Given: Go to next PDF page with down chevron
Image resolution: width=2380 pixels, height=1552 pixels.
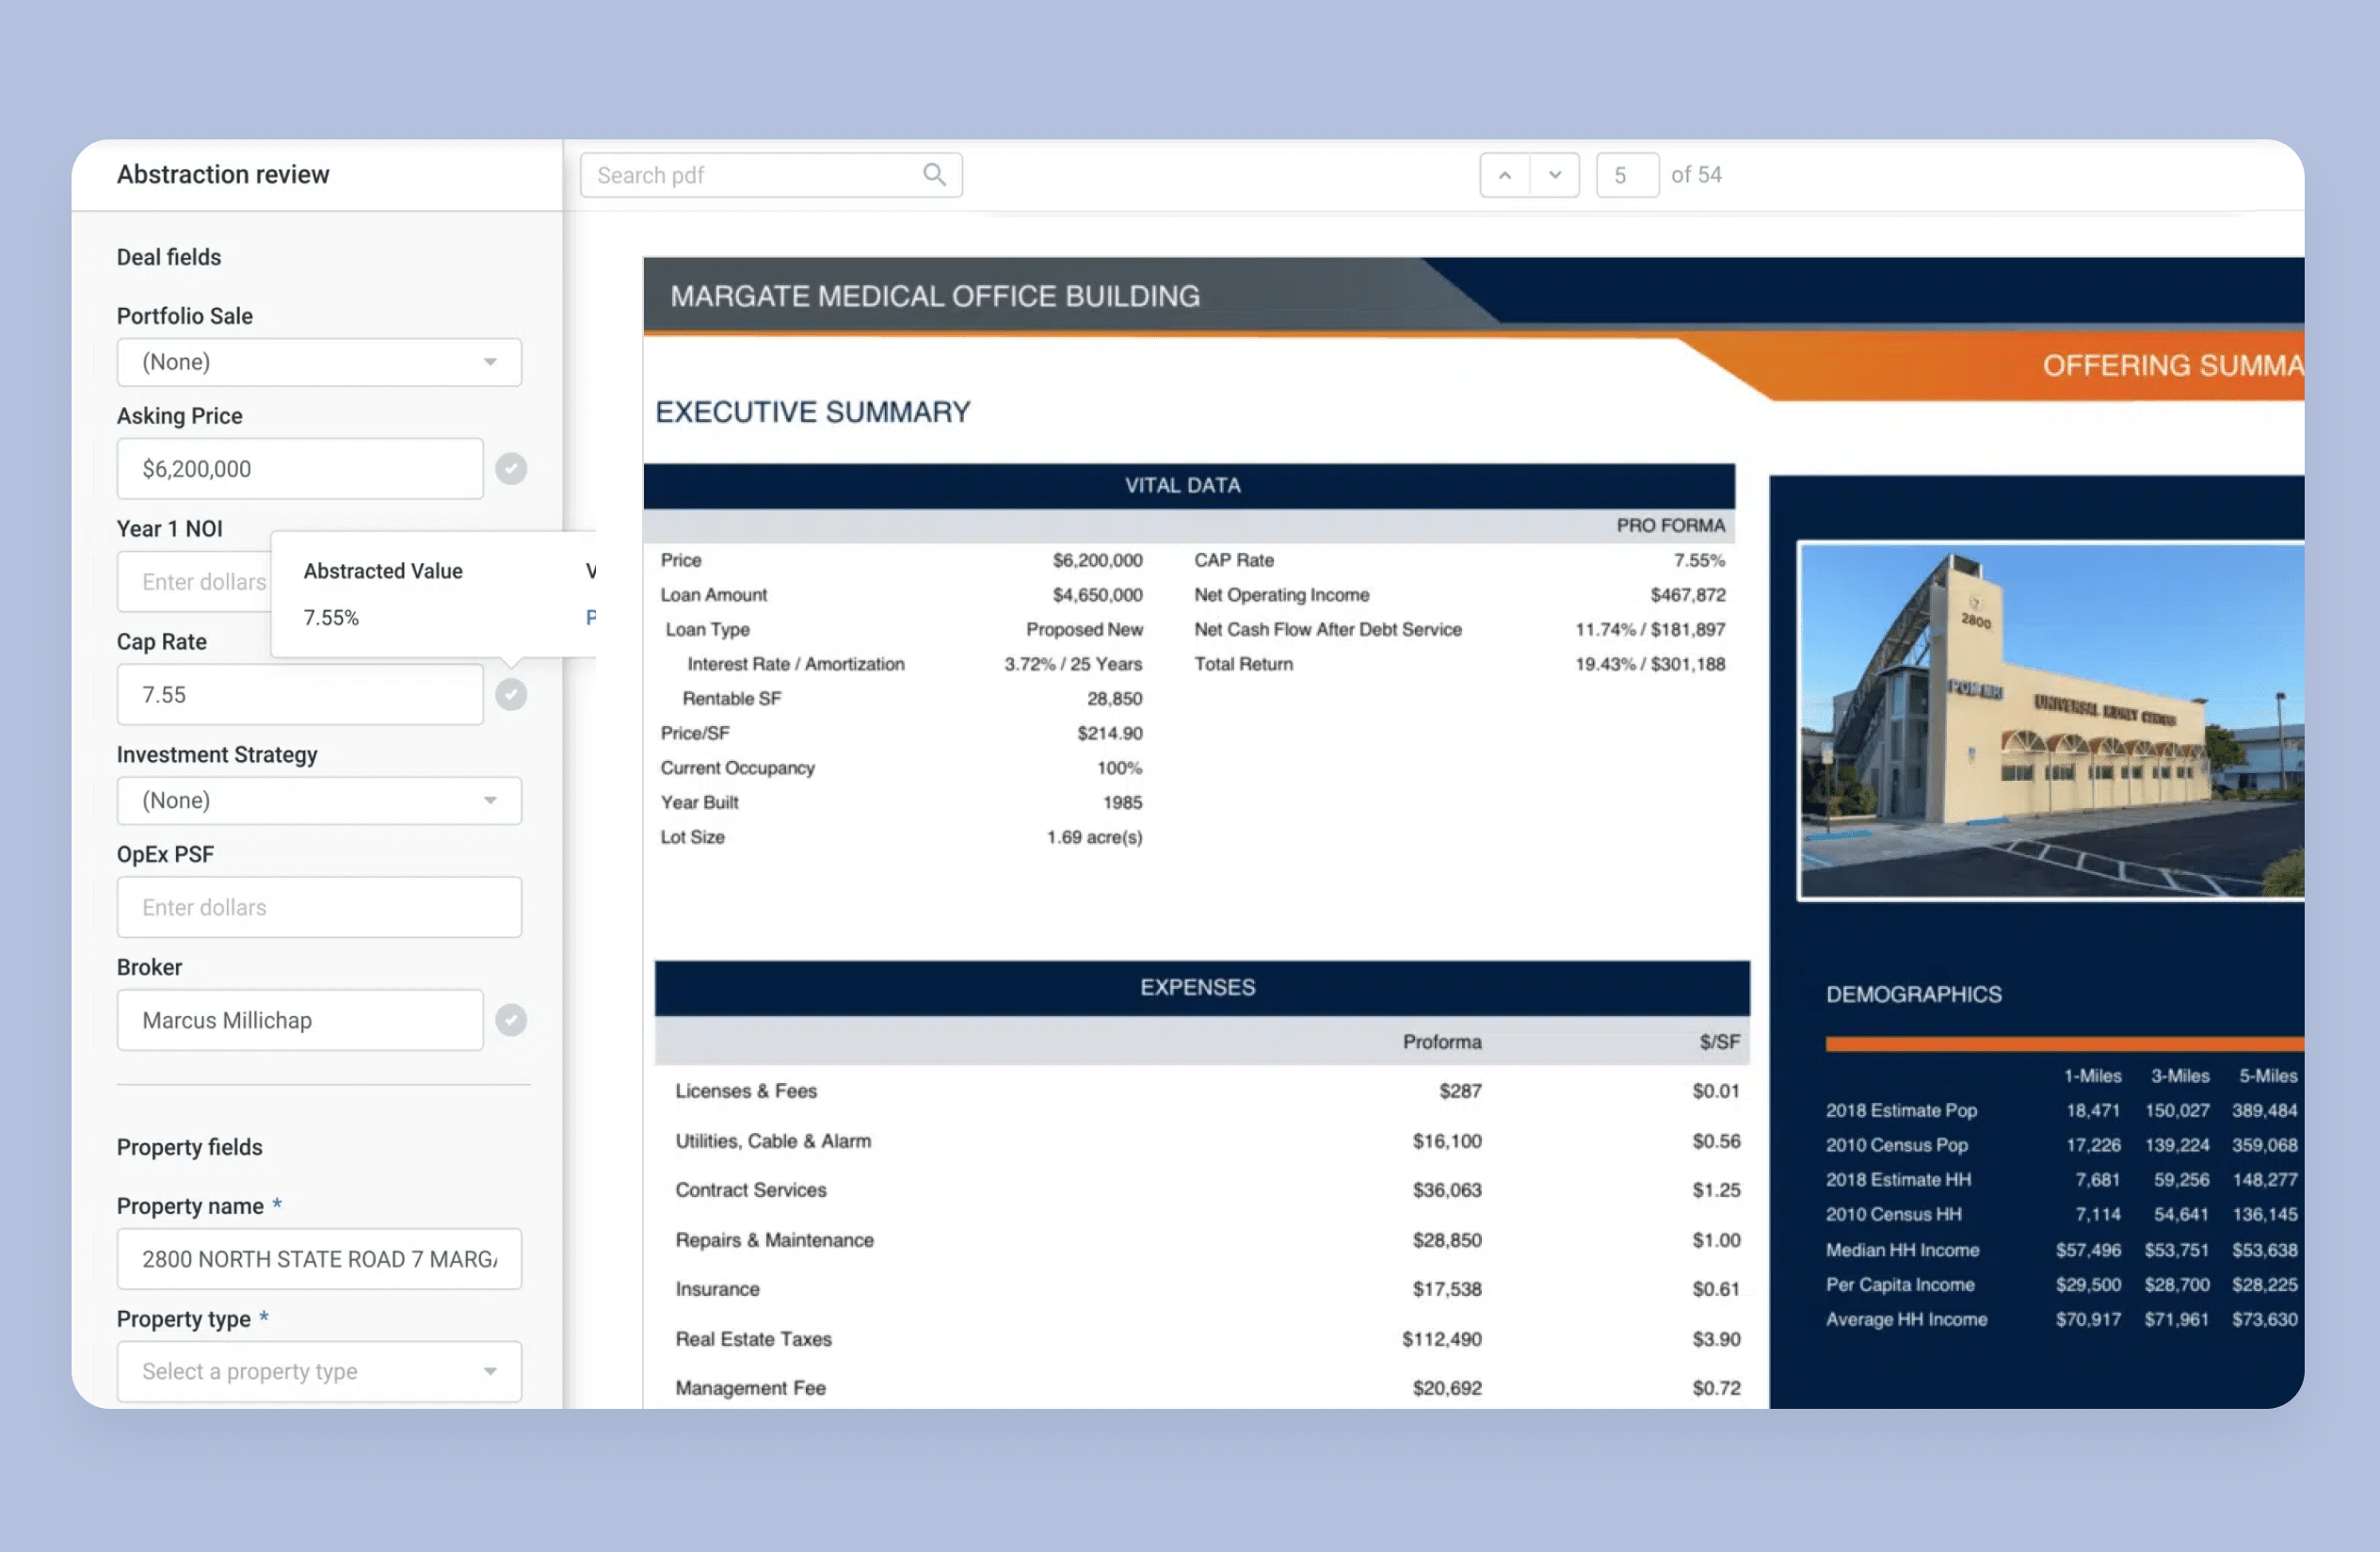Looking at the screenshot, I should [x=1555, y=175].
